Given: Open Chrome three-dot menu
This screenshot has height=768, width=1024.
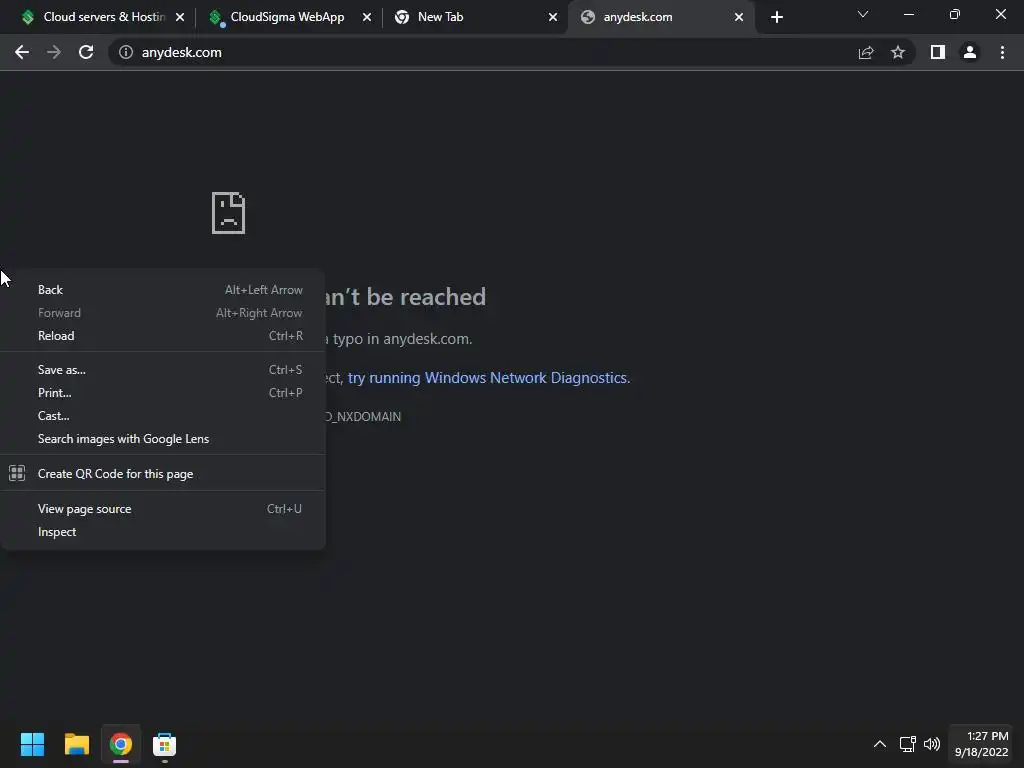Looking at the screenshot, I should (x=1002, y=52).
